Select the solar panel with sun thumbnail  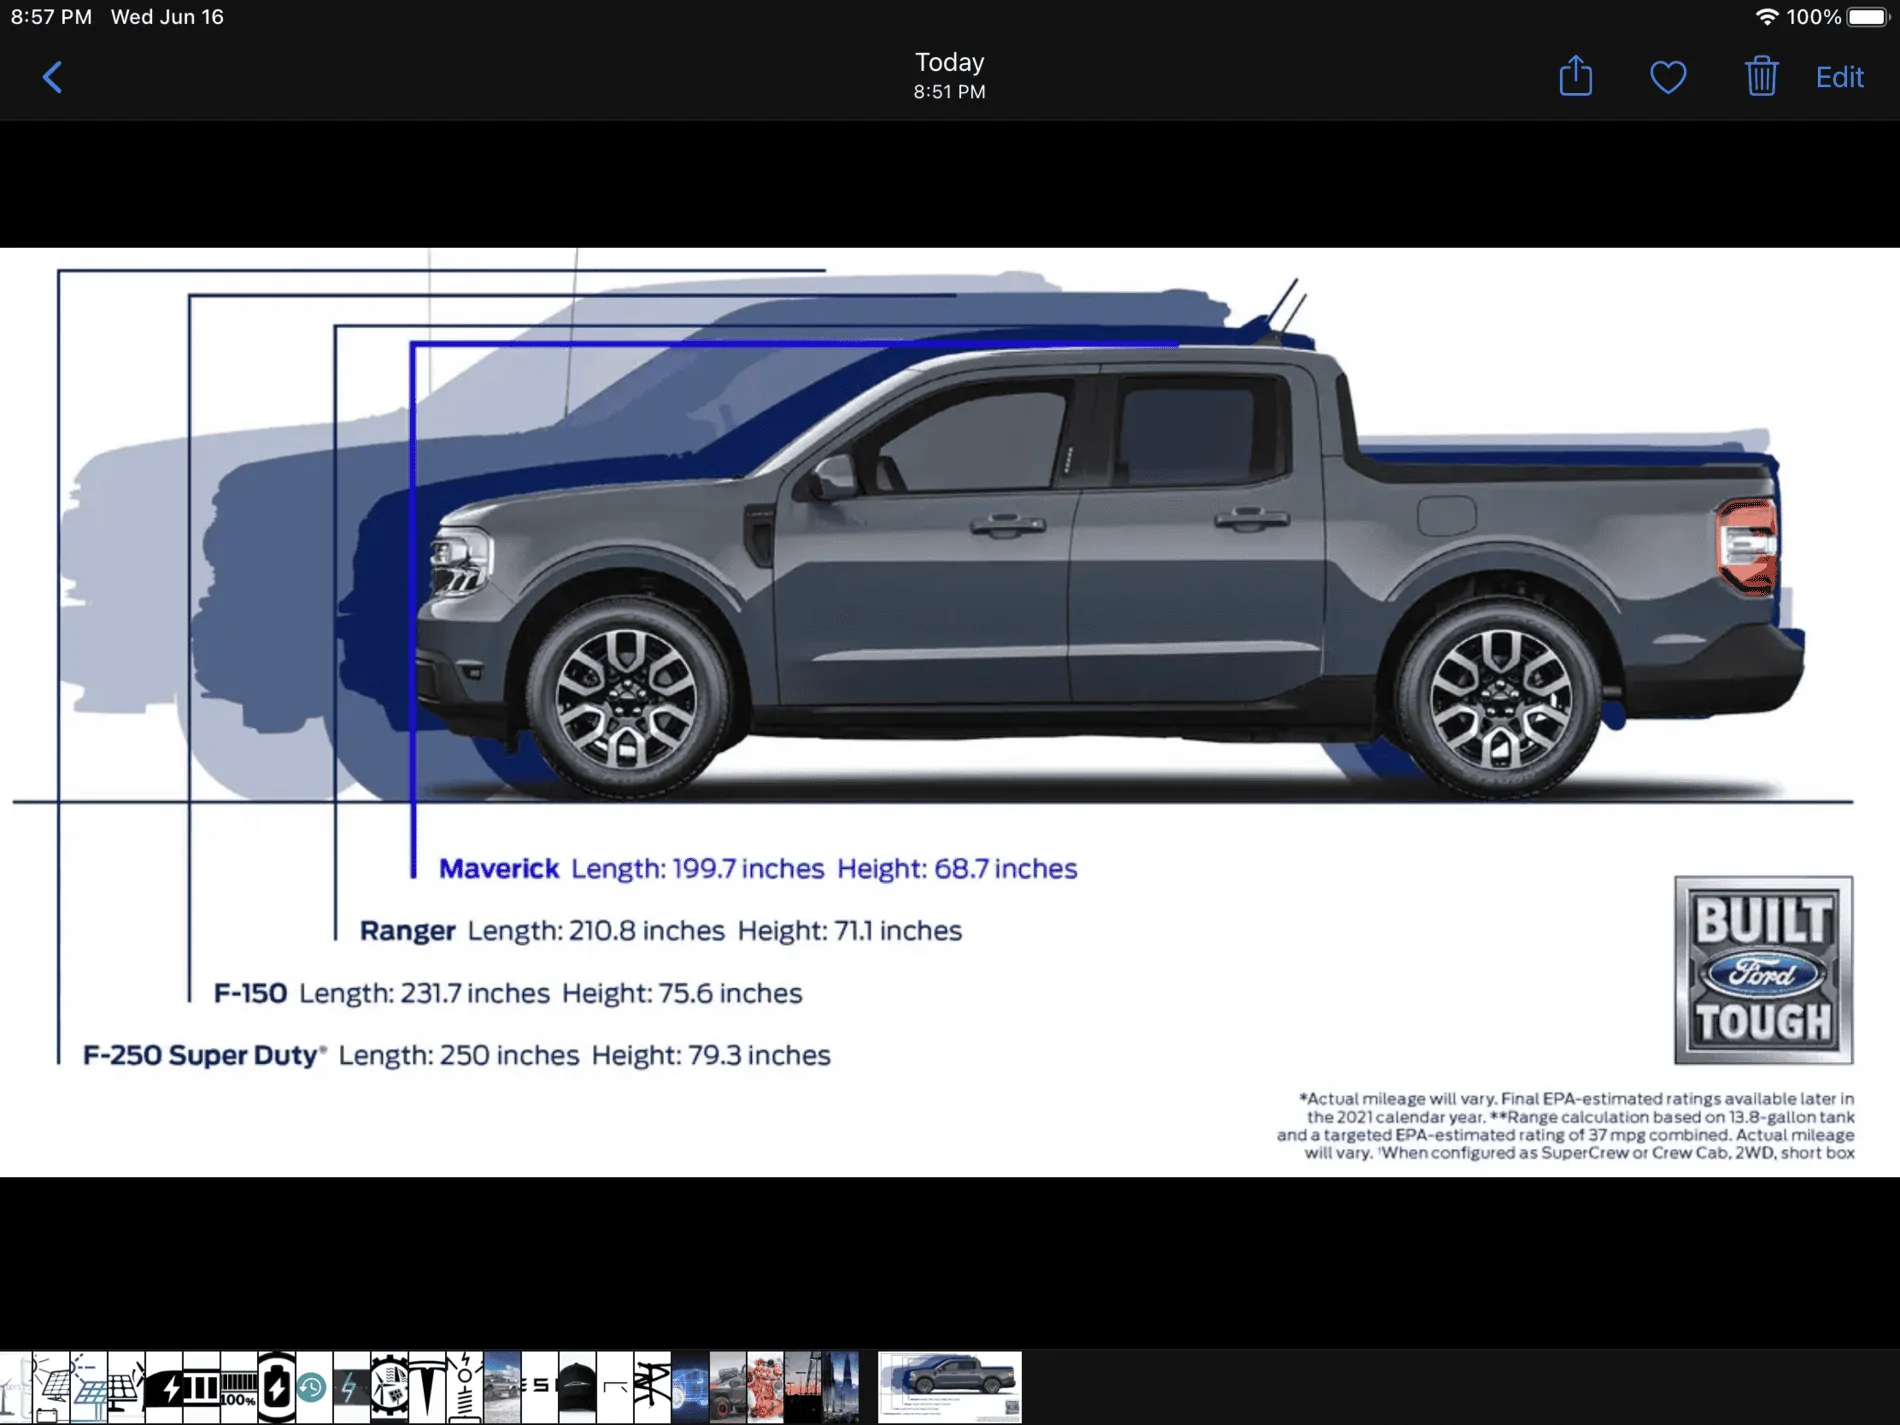tap(51, 1388)
